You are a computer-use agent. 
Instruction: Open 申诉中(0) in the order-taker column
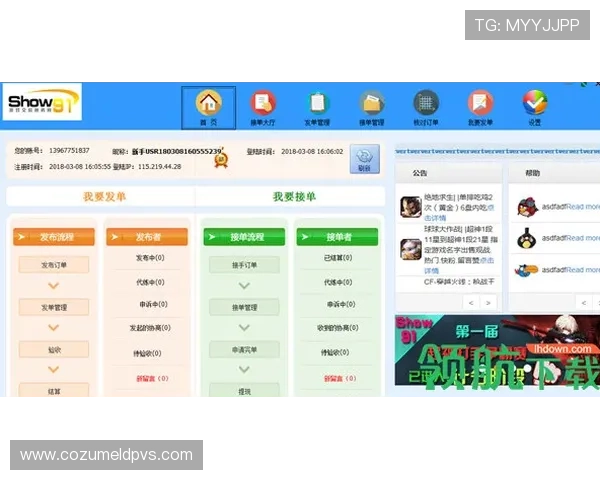341,304
